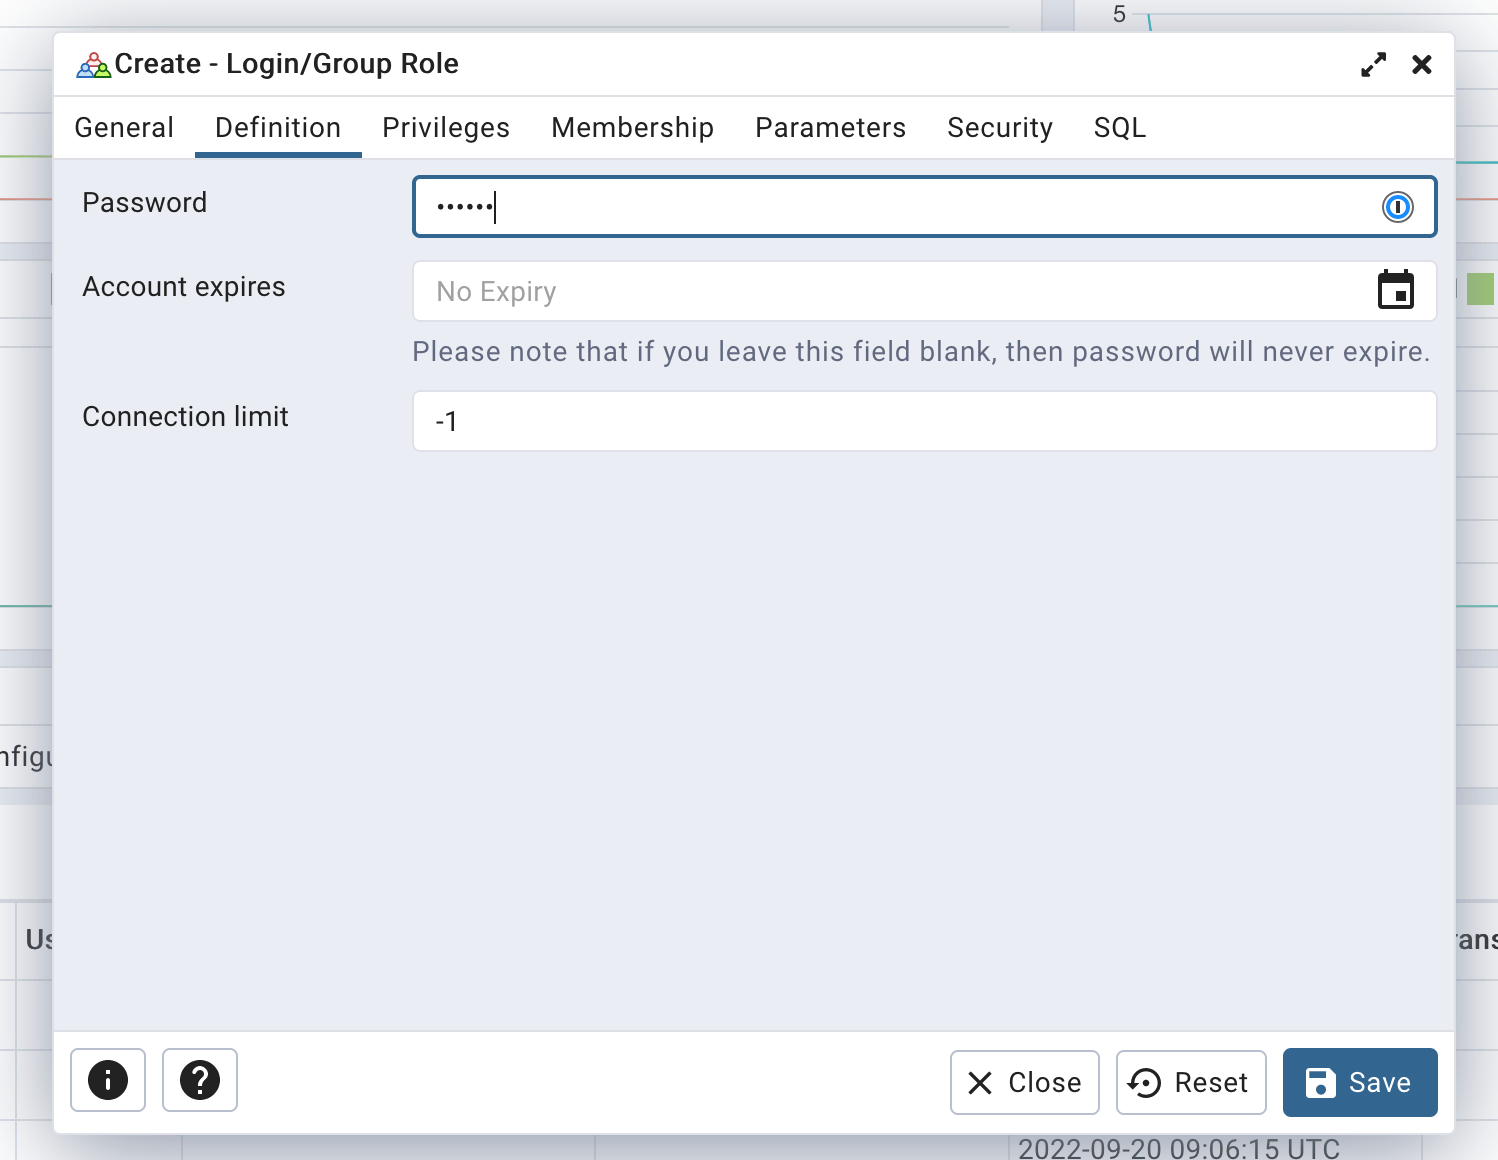Open help with the question mark icon

(x=200, y=1080)
